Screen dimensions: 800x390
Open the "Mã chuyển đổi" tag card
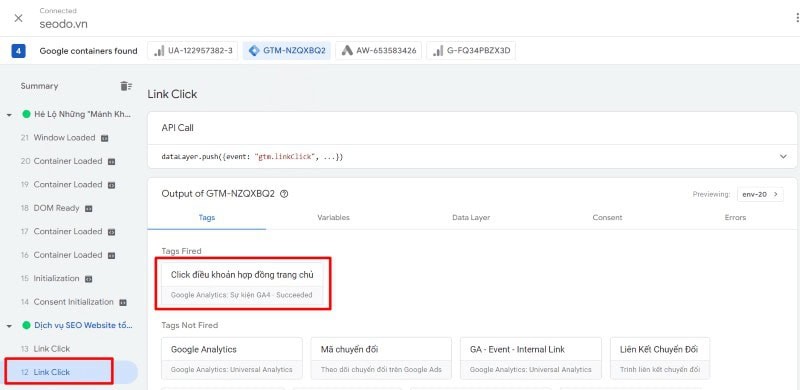(x=381, y=358)
